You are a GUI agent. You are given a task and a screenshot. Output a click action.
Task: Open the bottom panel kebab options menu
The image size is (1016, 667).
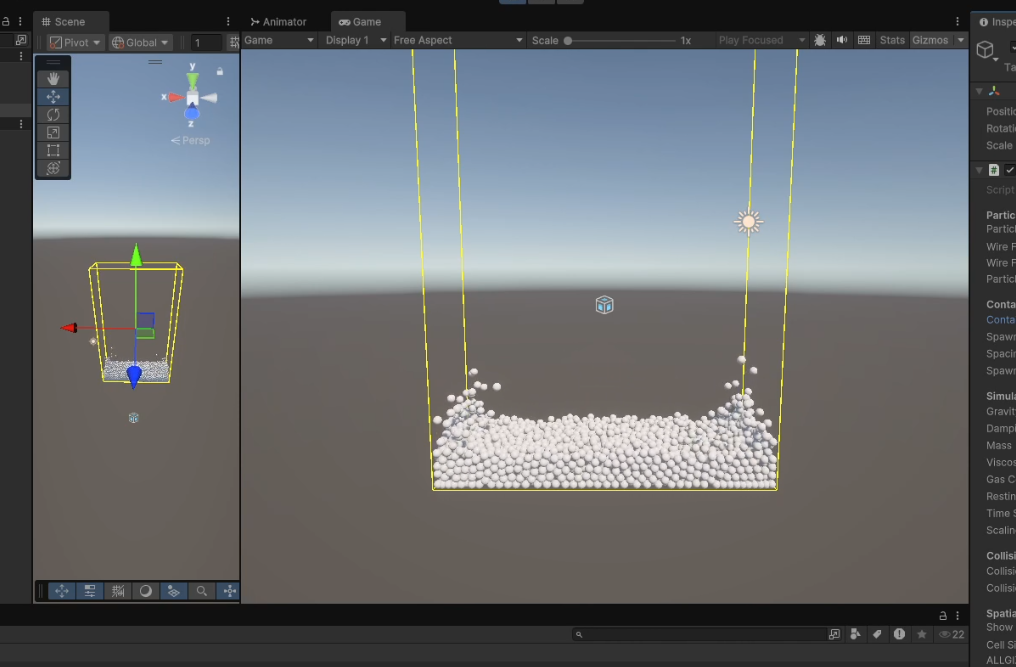click(958, 616)
